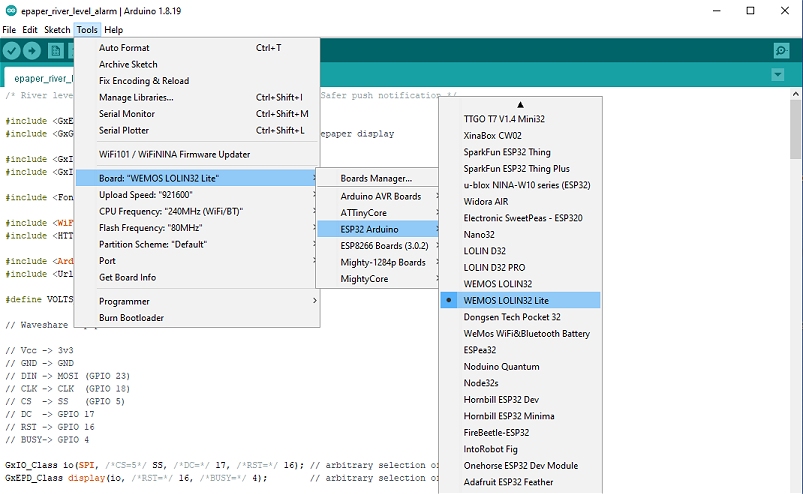Open the tab options dropdown arrow

pyautogui.click(x=777, y=75)
